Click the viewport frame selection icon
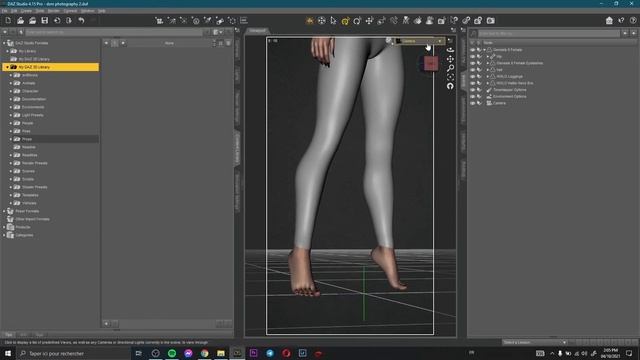This screenshot has height=360, width=640. [450, 77]
